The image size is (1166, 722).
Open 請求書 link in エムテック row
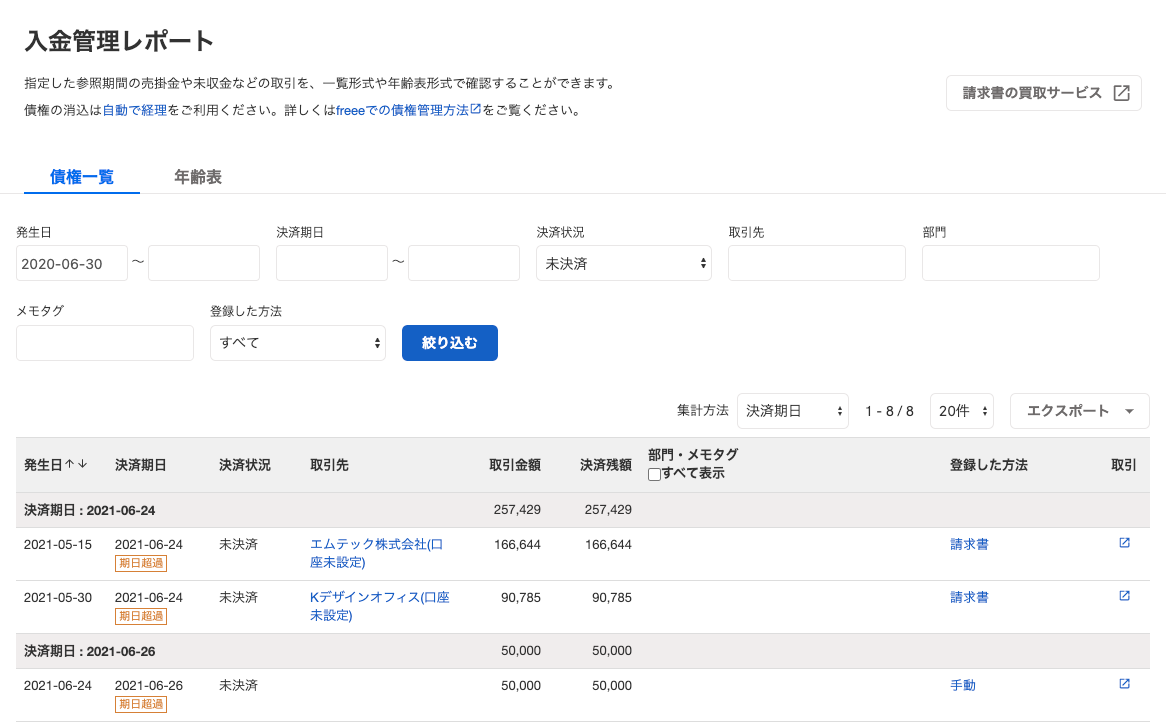point(969,544)
